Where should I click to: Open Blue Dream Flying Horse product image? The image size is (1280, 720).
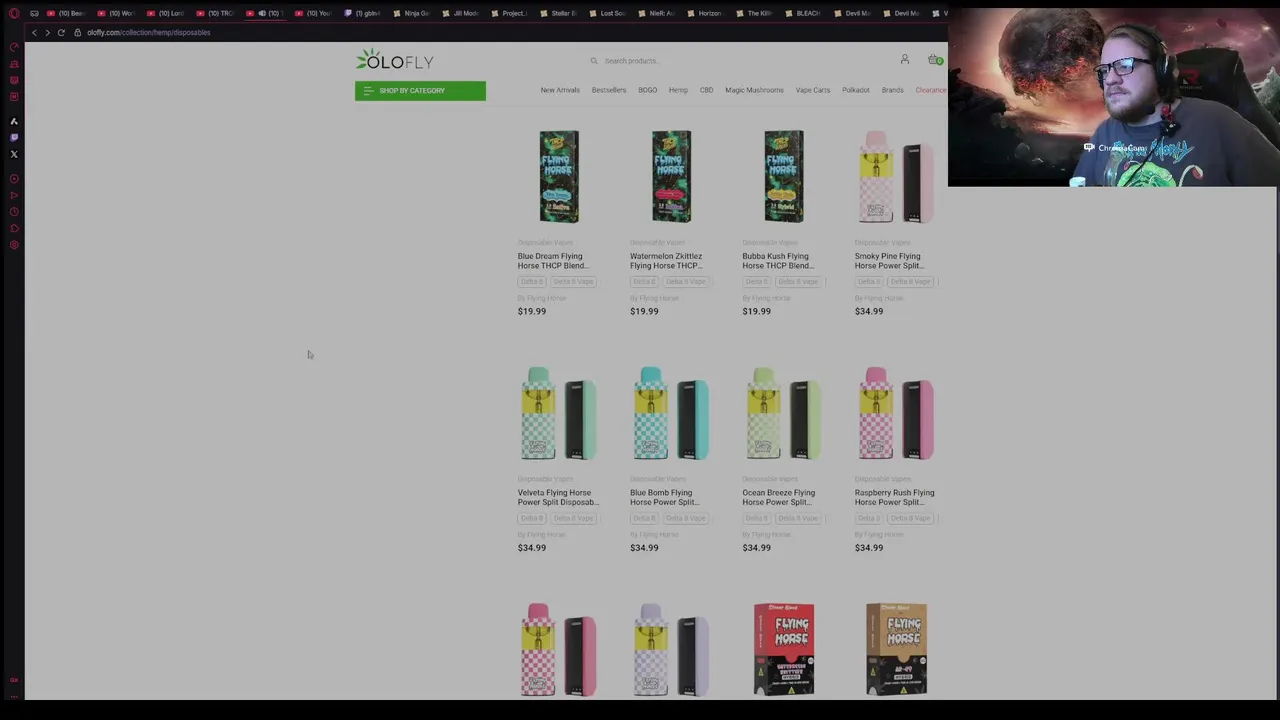(x=559, y=177)
